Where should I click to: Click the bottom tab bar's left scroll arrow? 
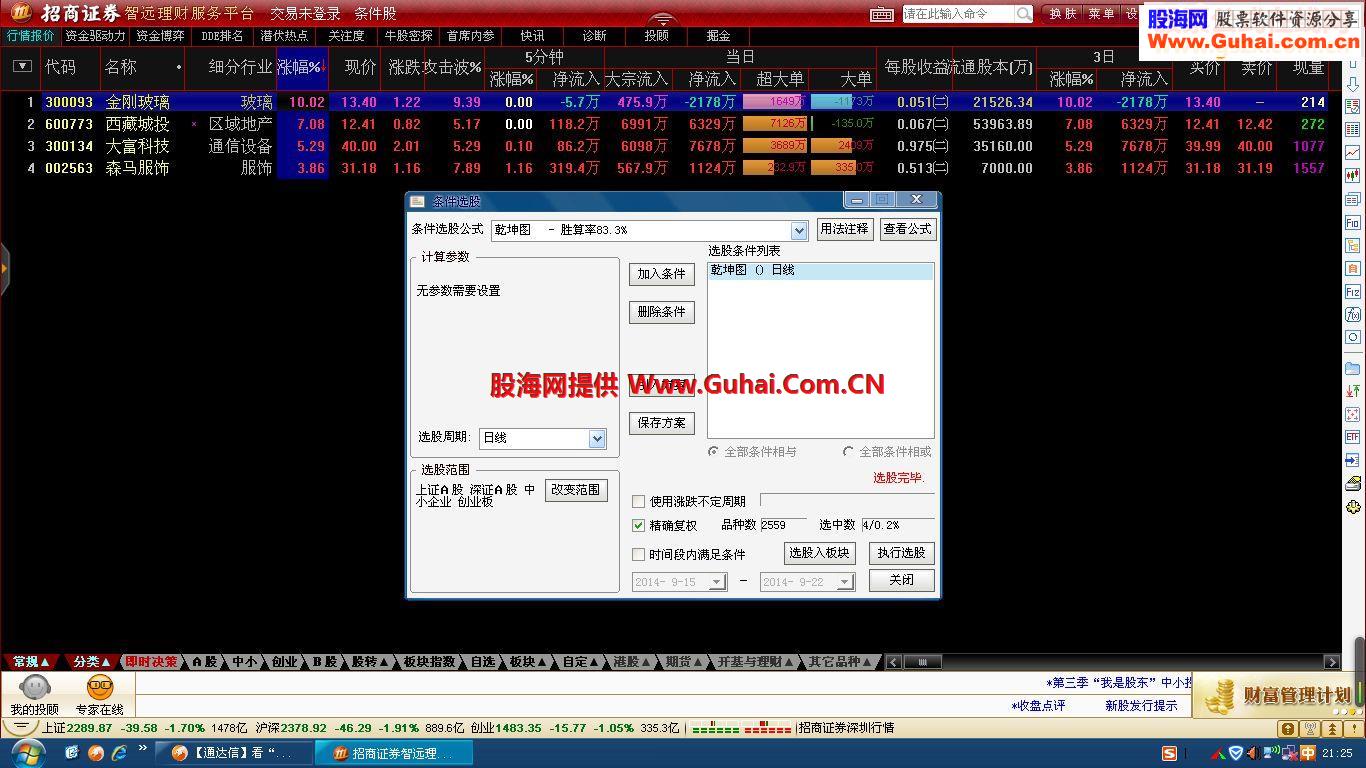click(894, 662)
